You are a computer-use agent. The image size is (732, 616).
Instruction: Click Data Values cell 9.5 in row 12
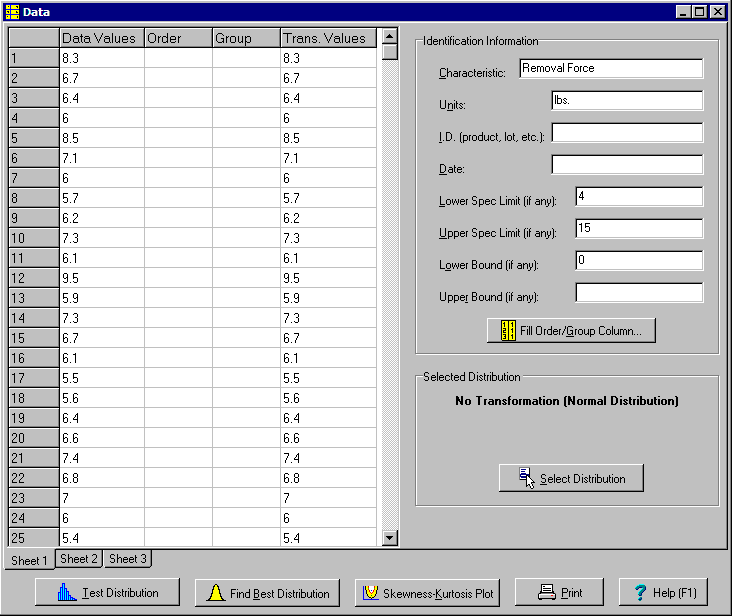pos(102,278)
